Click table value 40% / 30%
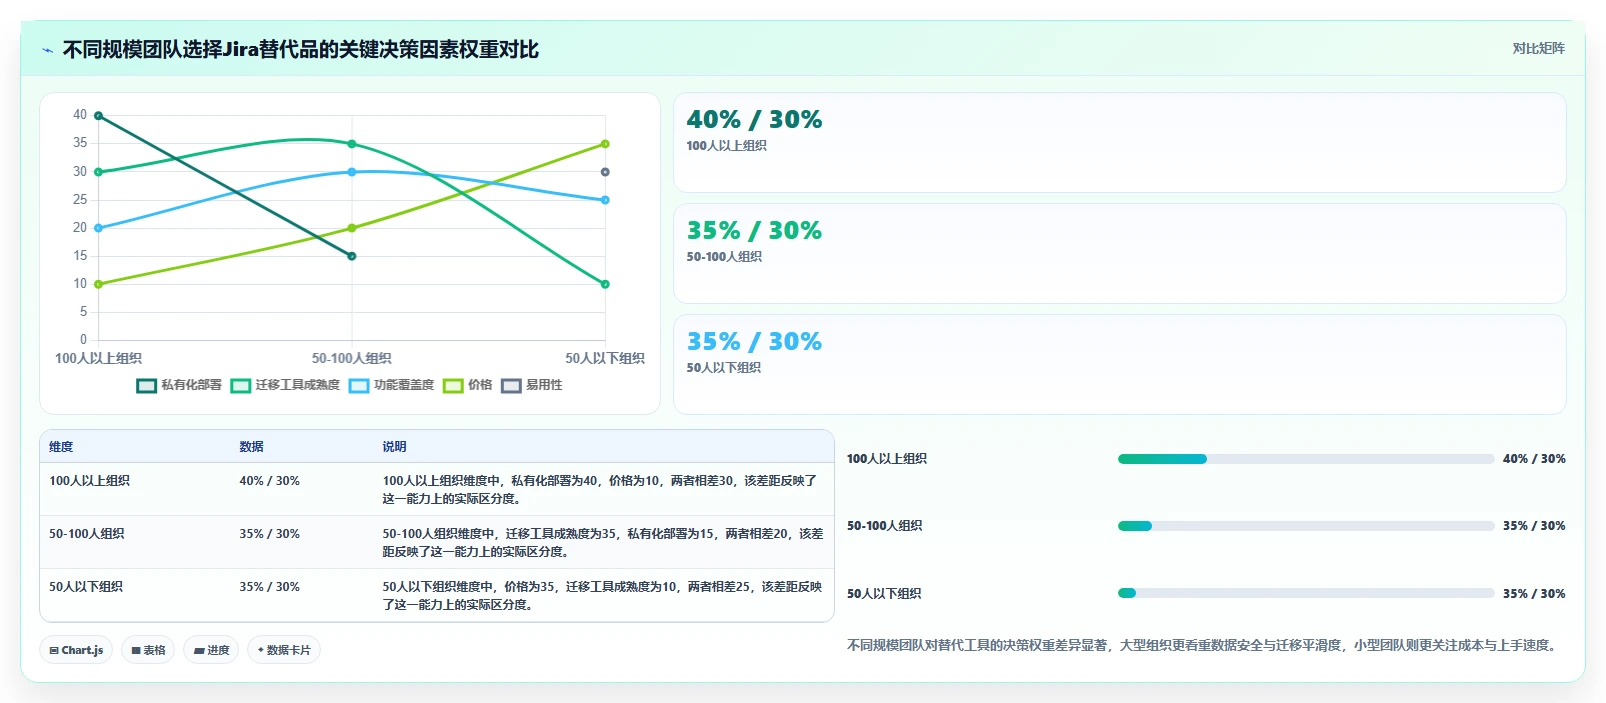 pyautogui.click(x=269, y=481)
